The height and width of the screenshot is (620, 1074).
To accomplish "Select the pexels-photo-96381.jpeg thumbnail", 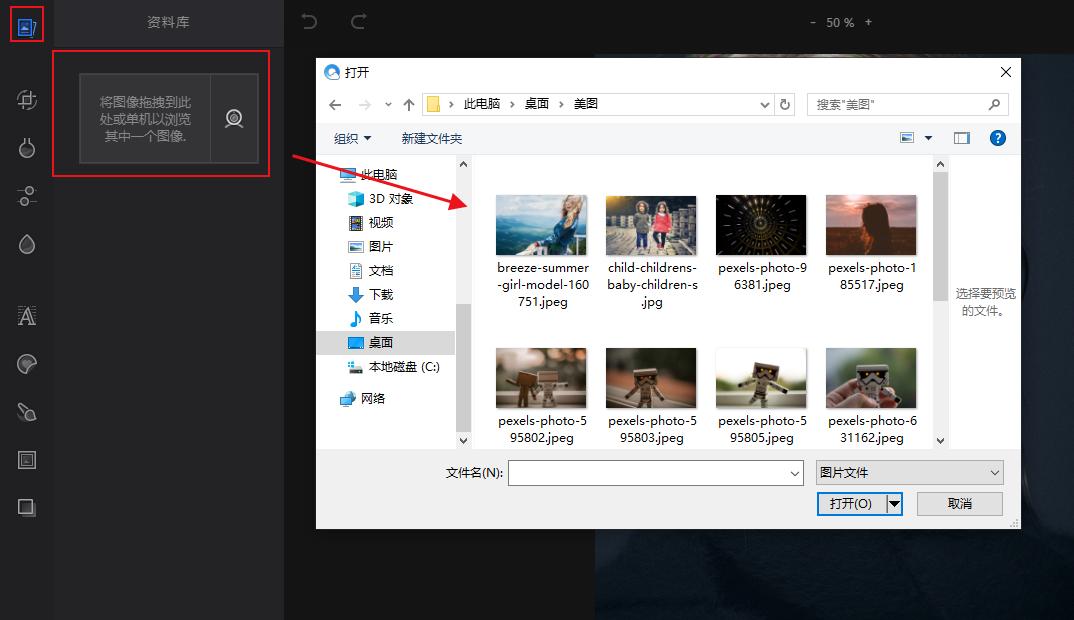I will 761,224.
